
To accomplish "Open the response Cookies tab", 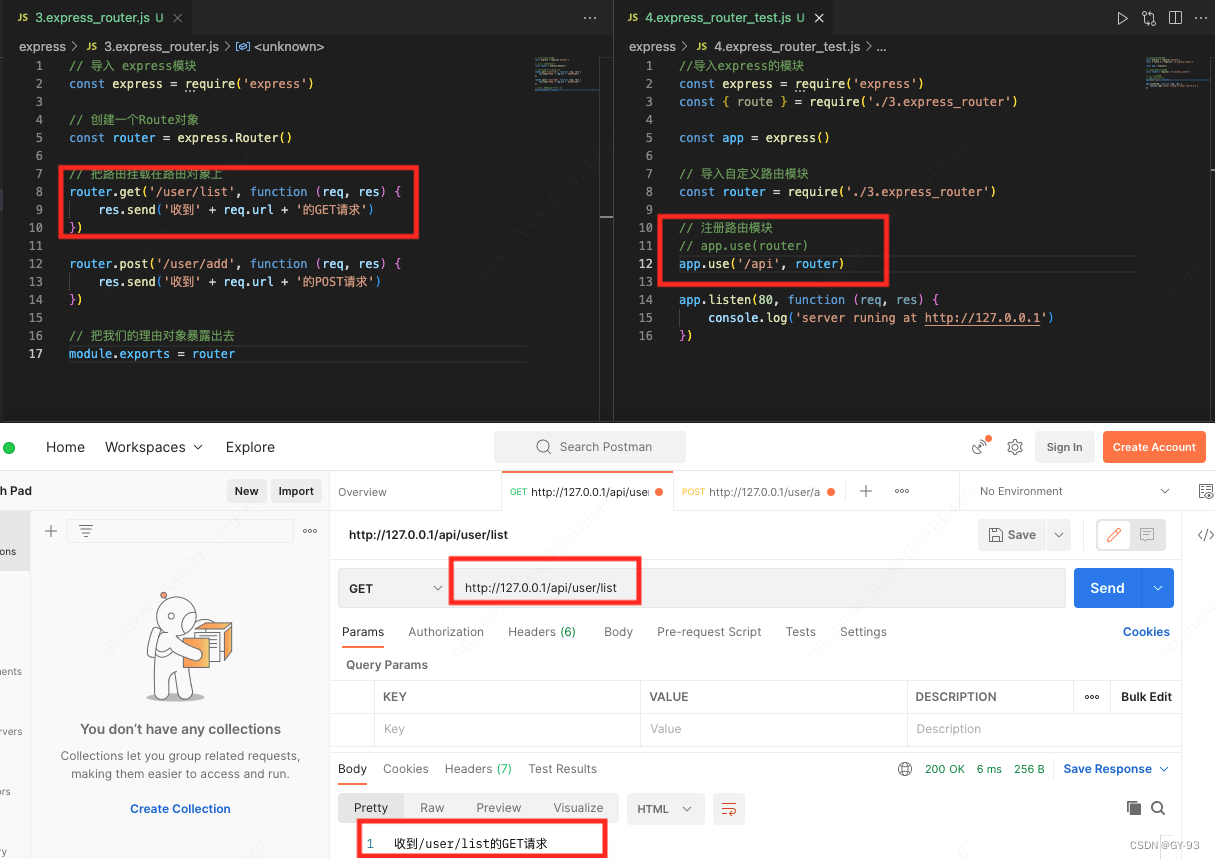I will coord(405,769).
